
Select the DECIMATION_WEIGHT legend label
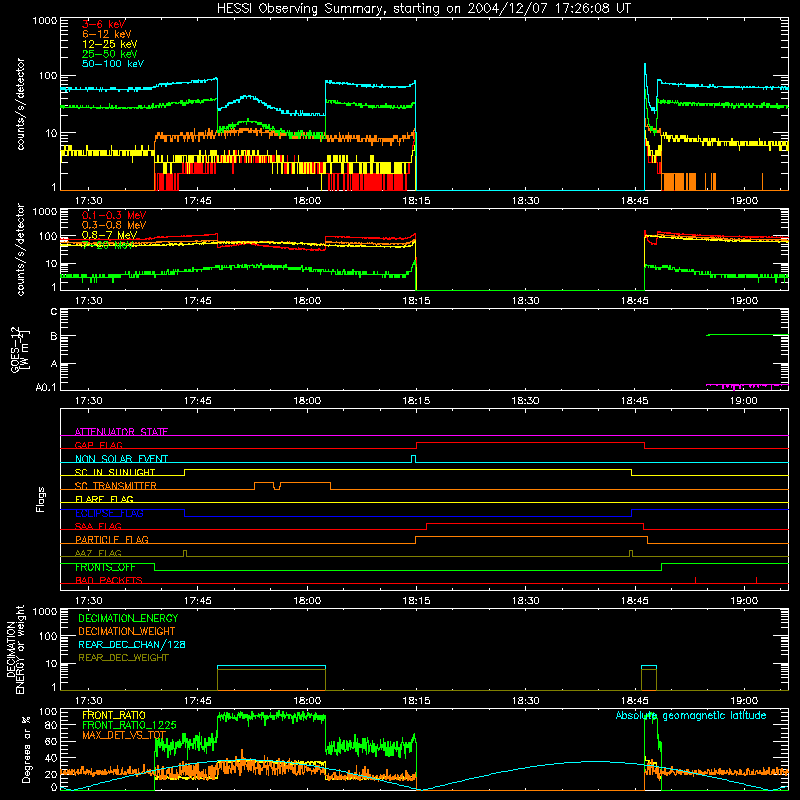[x=127, y=631]
